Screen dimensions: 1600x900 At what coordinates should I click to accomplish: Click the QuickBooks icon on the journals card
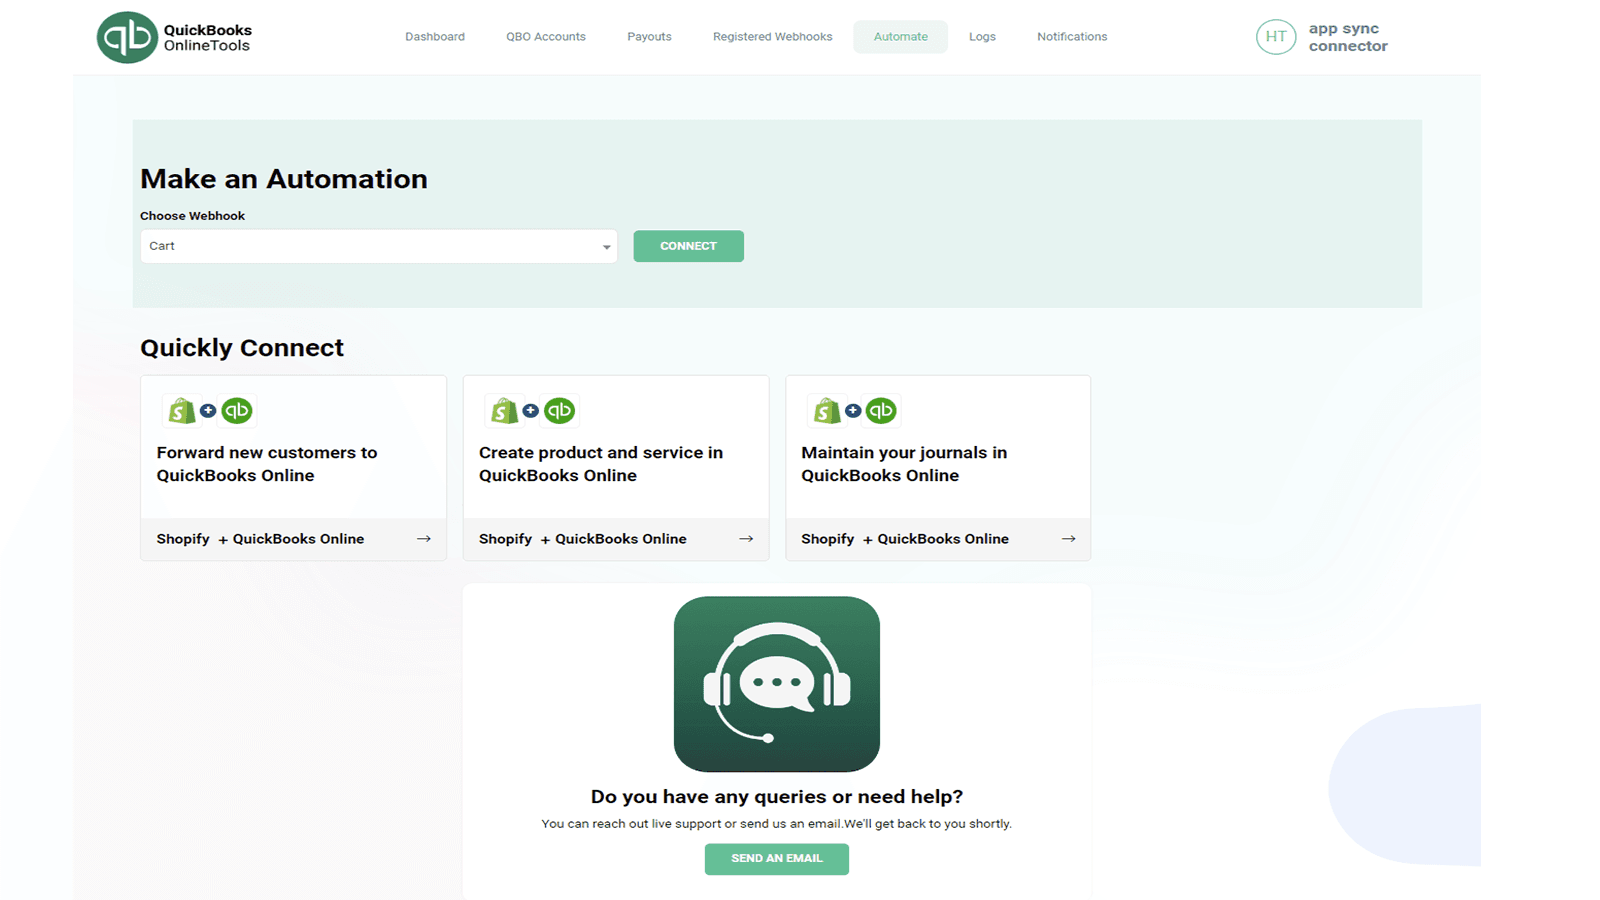click(x=881, y=410)
